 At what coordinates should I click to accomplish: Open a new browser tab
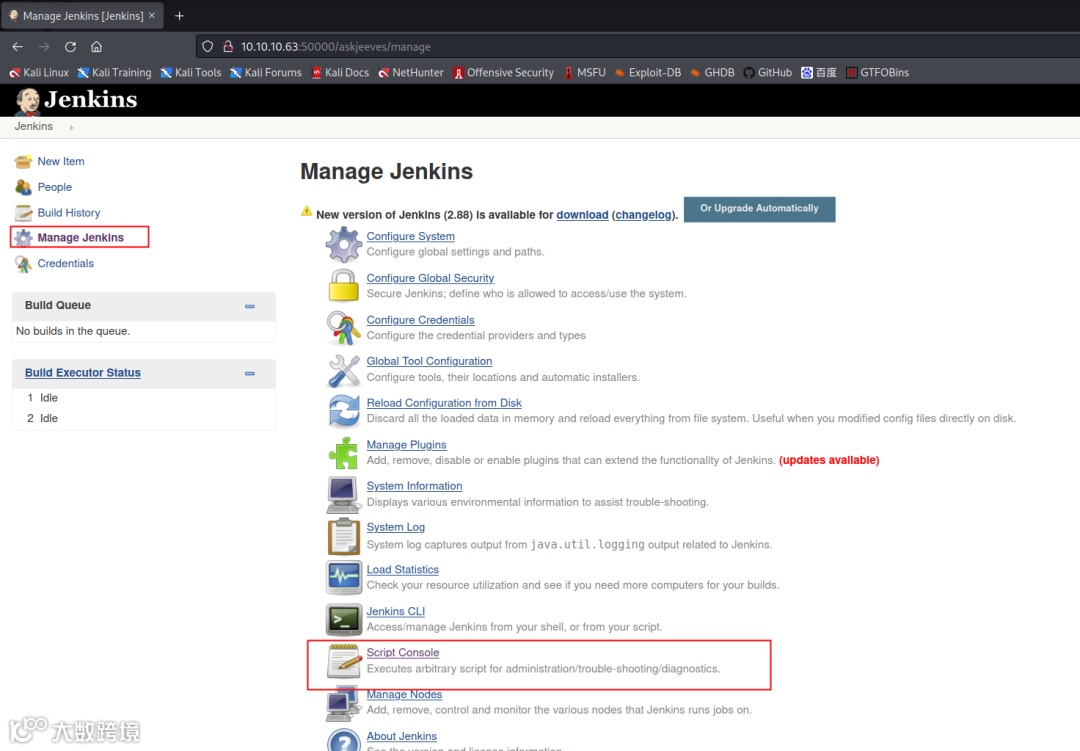click(179, 16)
